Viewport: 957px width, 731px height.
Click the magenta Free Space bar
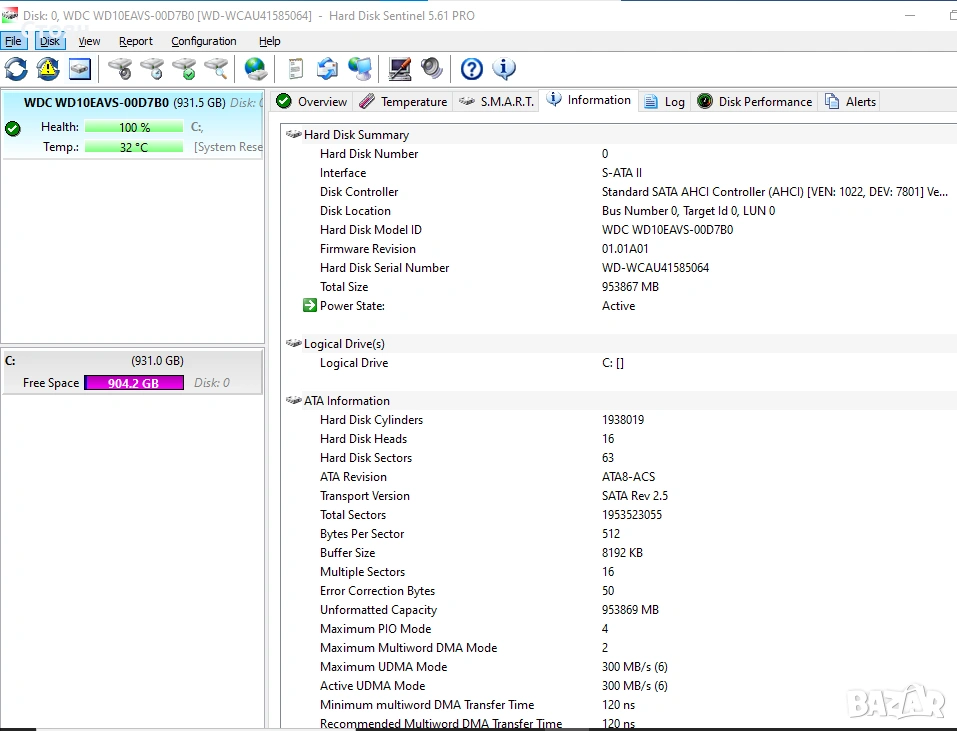coord(134,383)
